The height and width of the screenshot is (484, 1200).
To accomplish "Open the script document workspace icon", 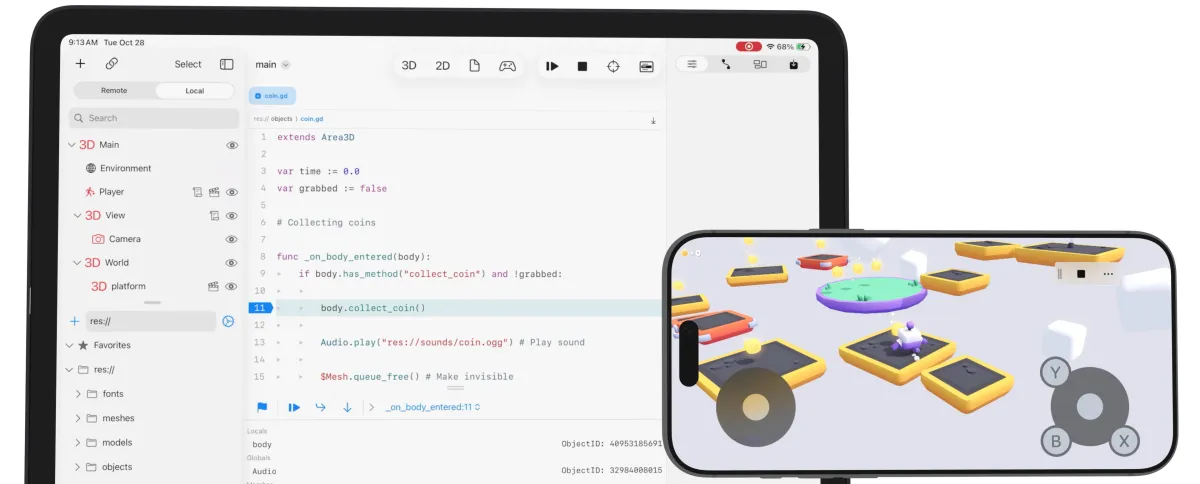I will click(x=475, y=66).
